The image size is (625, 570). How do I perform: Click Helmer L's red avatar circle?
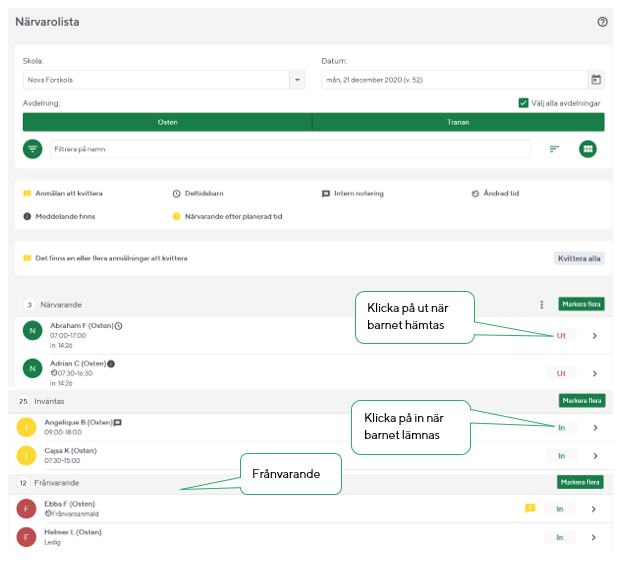pyautogui.click(x=26, y=537)
